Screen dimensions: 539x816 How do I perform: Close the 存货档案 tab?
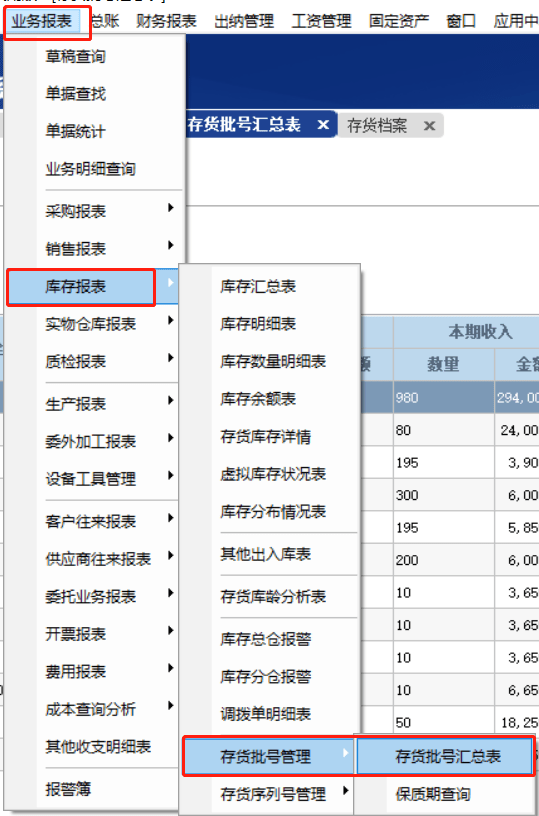(429, 126)
